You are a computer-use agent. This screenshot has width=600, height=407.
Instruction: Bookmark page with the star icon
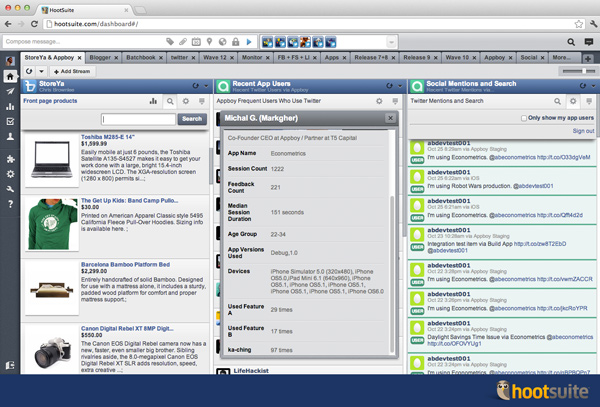579,24
